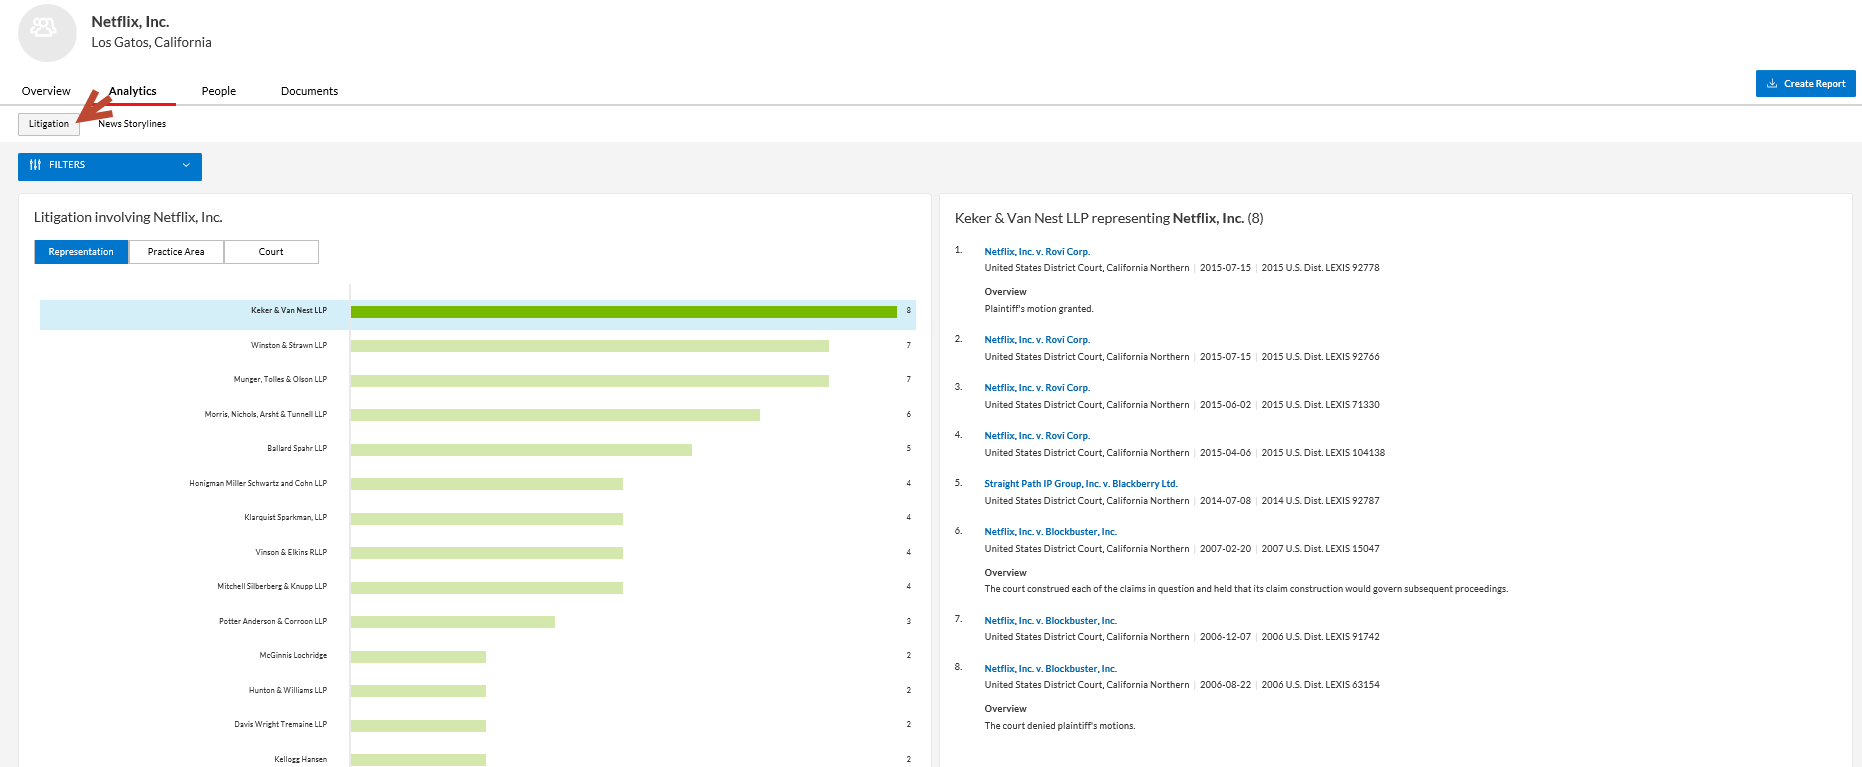
Task: Click the Potter Anderson & Corroon bar
Action: coord(453,622)
